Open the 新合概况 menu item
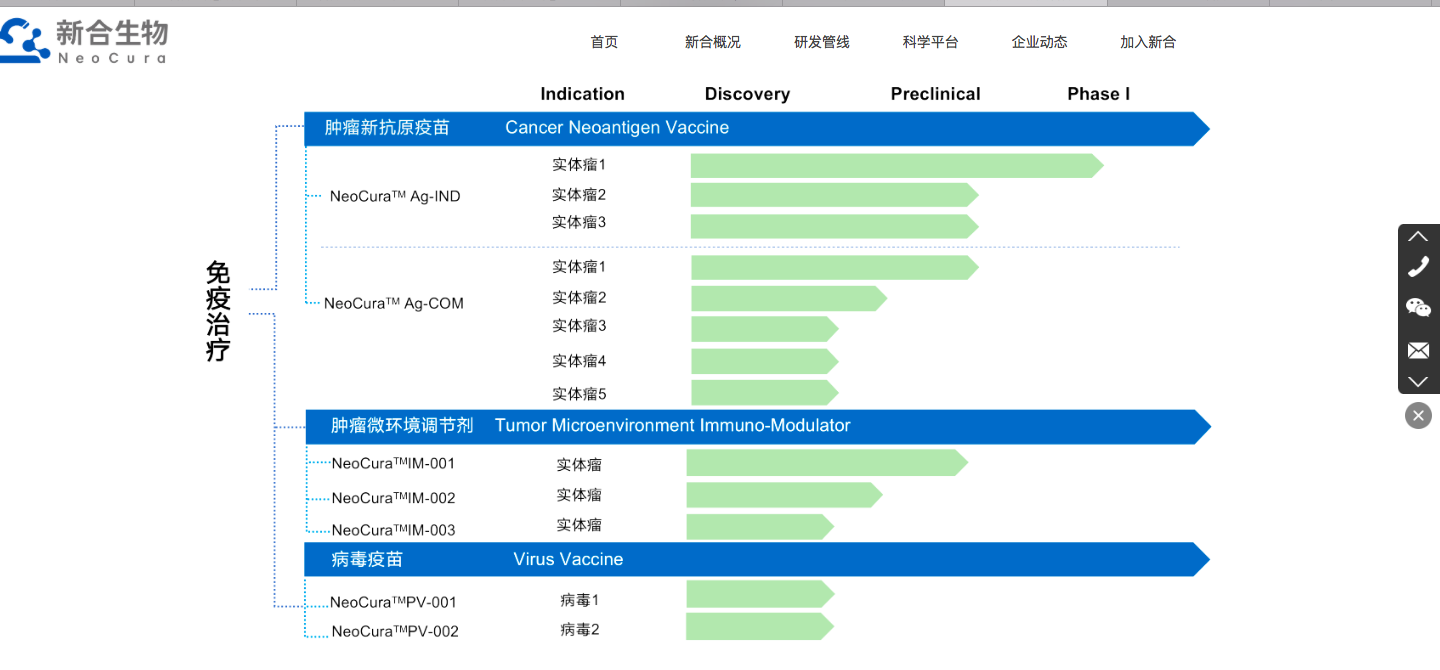 tap(713, 42)
